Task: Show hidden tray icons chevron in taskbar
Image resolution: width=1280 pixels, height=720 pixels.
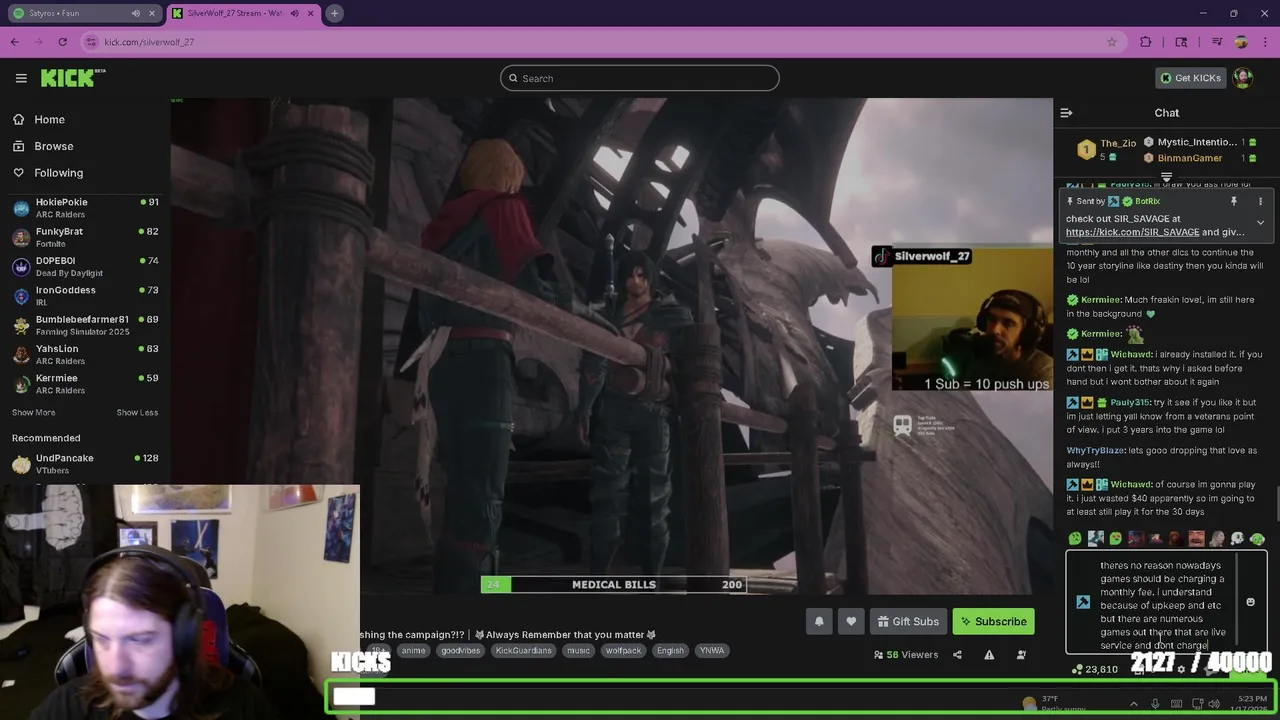Action: click(1133, 704)
